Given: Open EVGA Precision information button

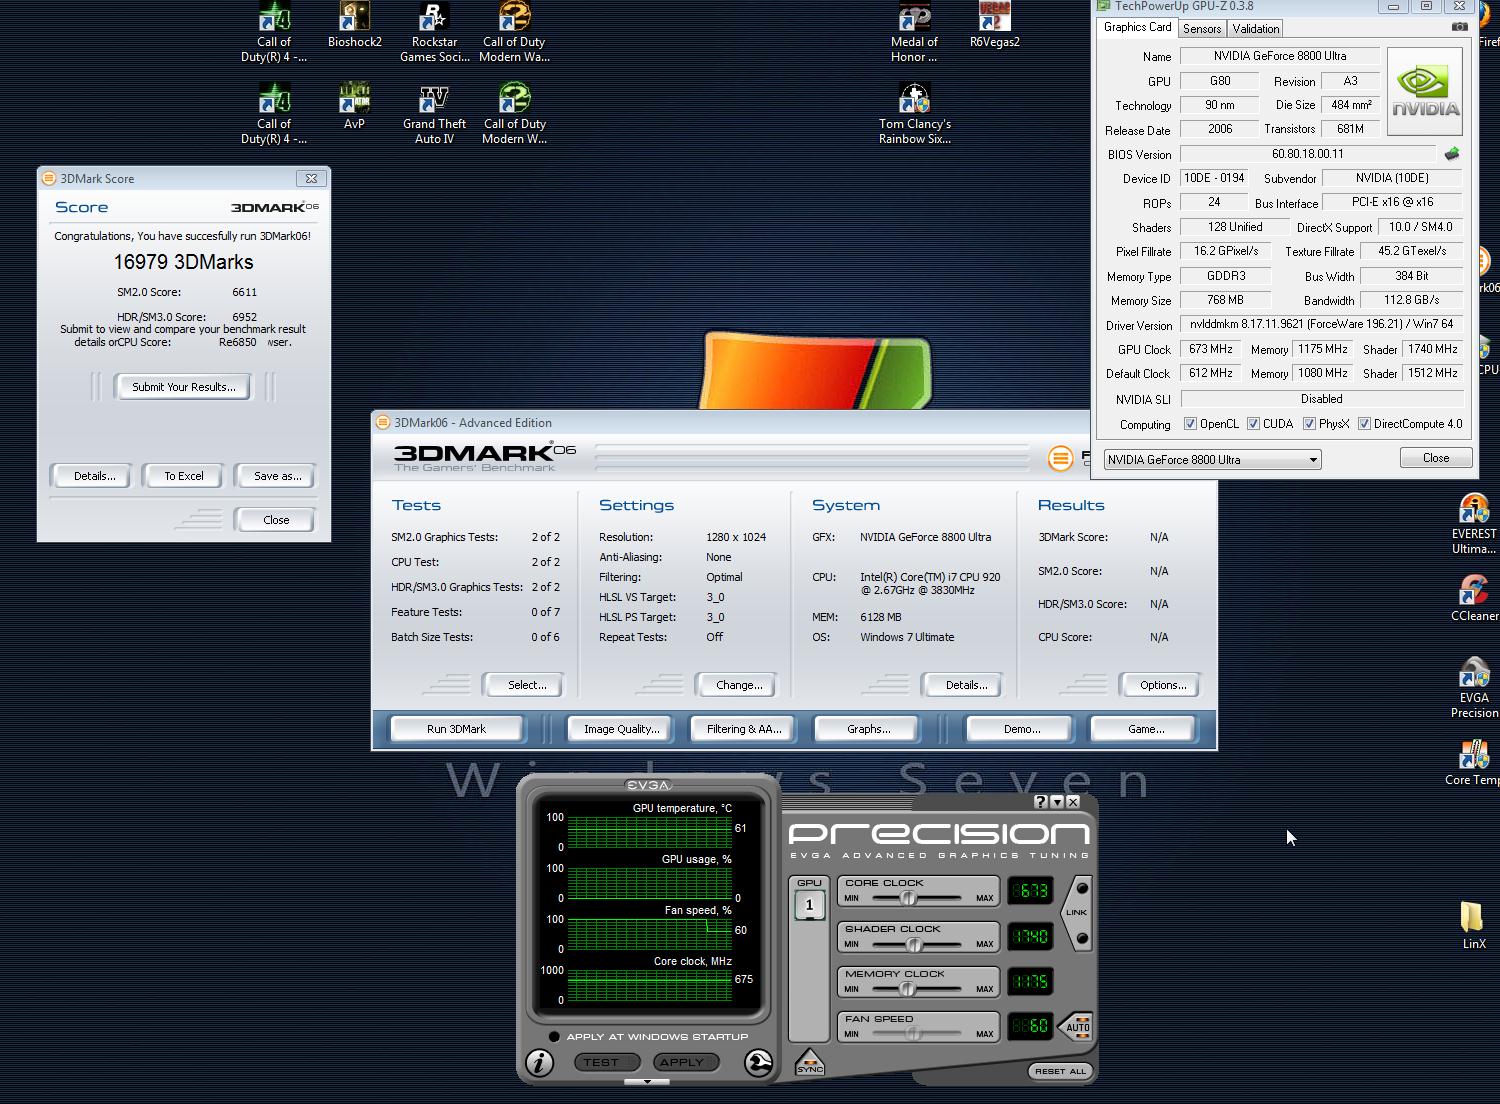Looking at the screenshot, I should [539, 1062].
